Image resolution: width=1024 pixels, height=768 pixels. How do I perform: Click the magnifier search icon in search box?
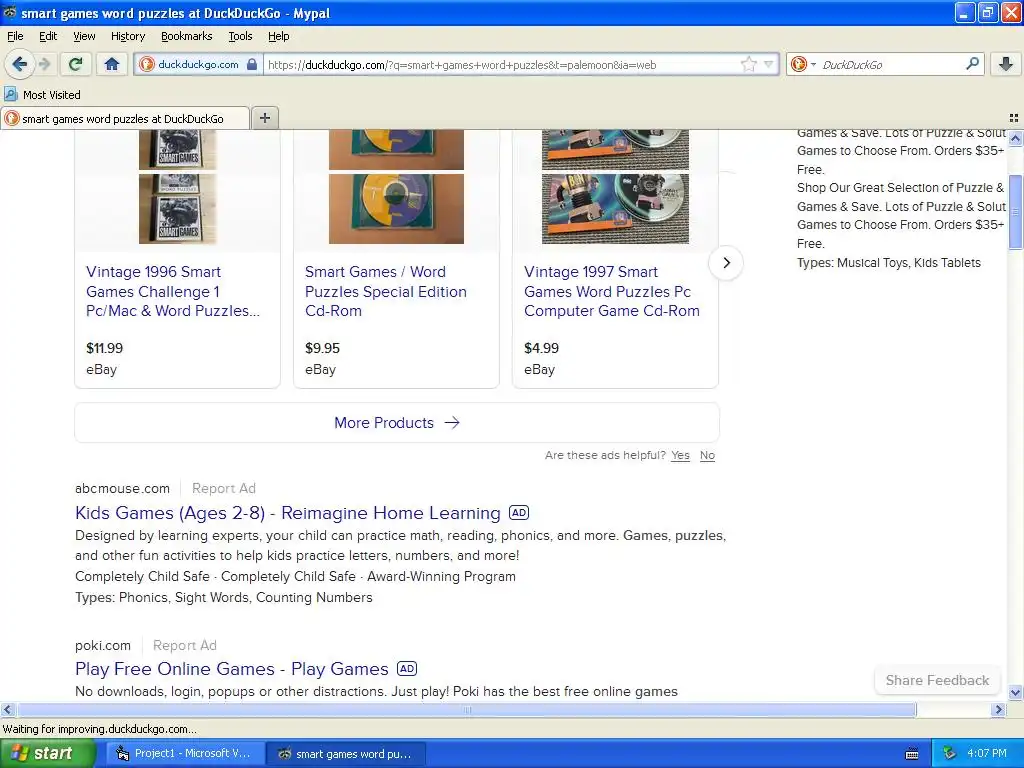tap(972, 64)
